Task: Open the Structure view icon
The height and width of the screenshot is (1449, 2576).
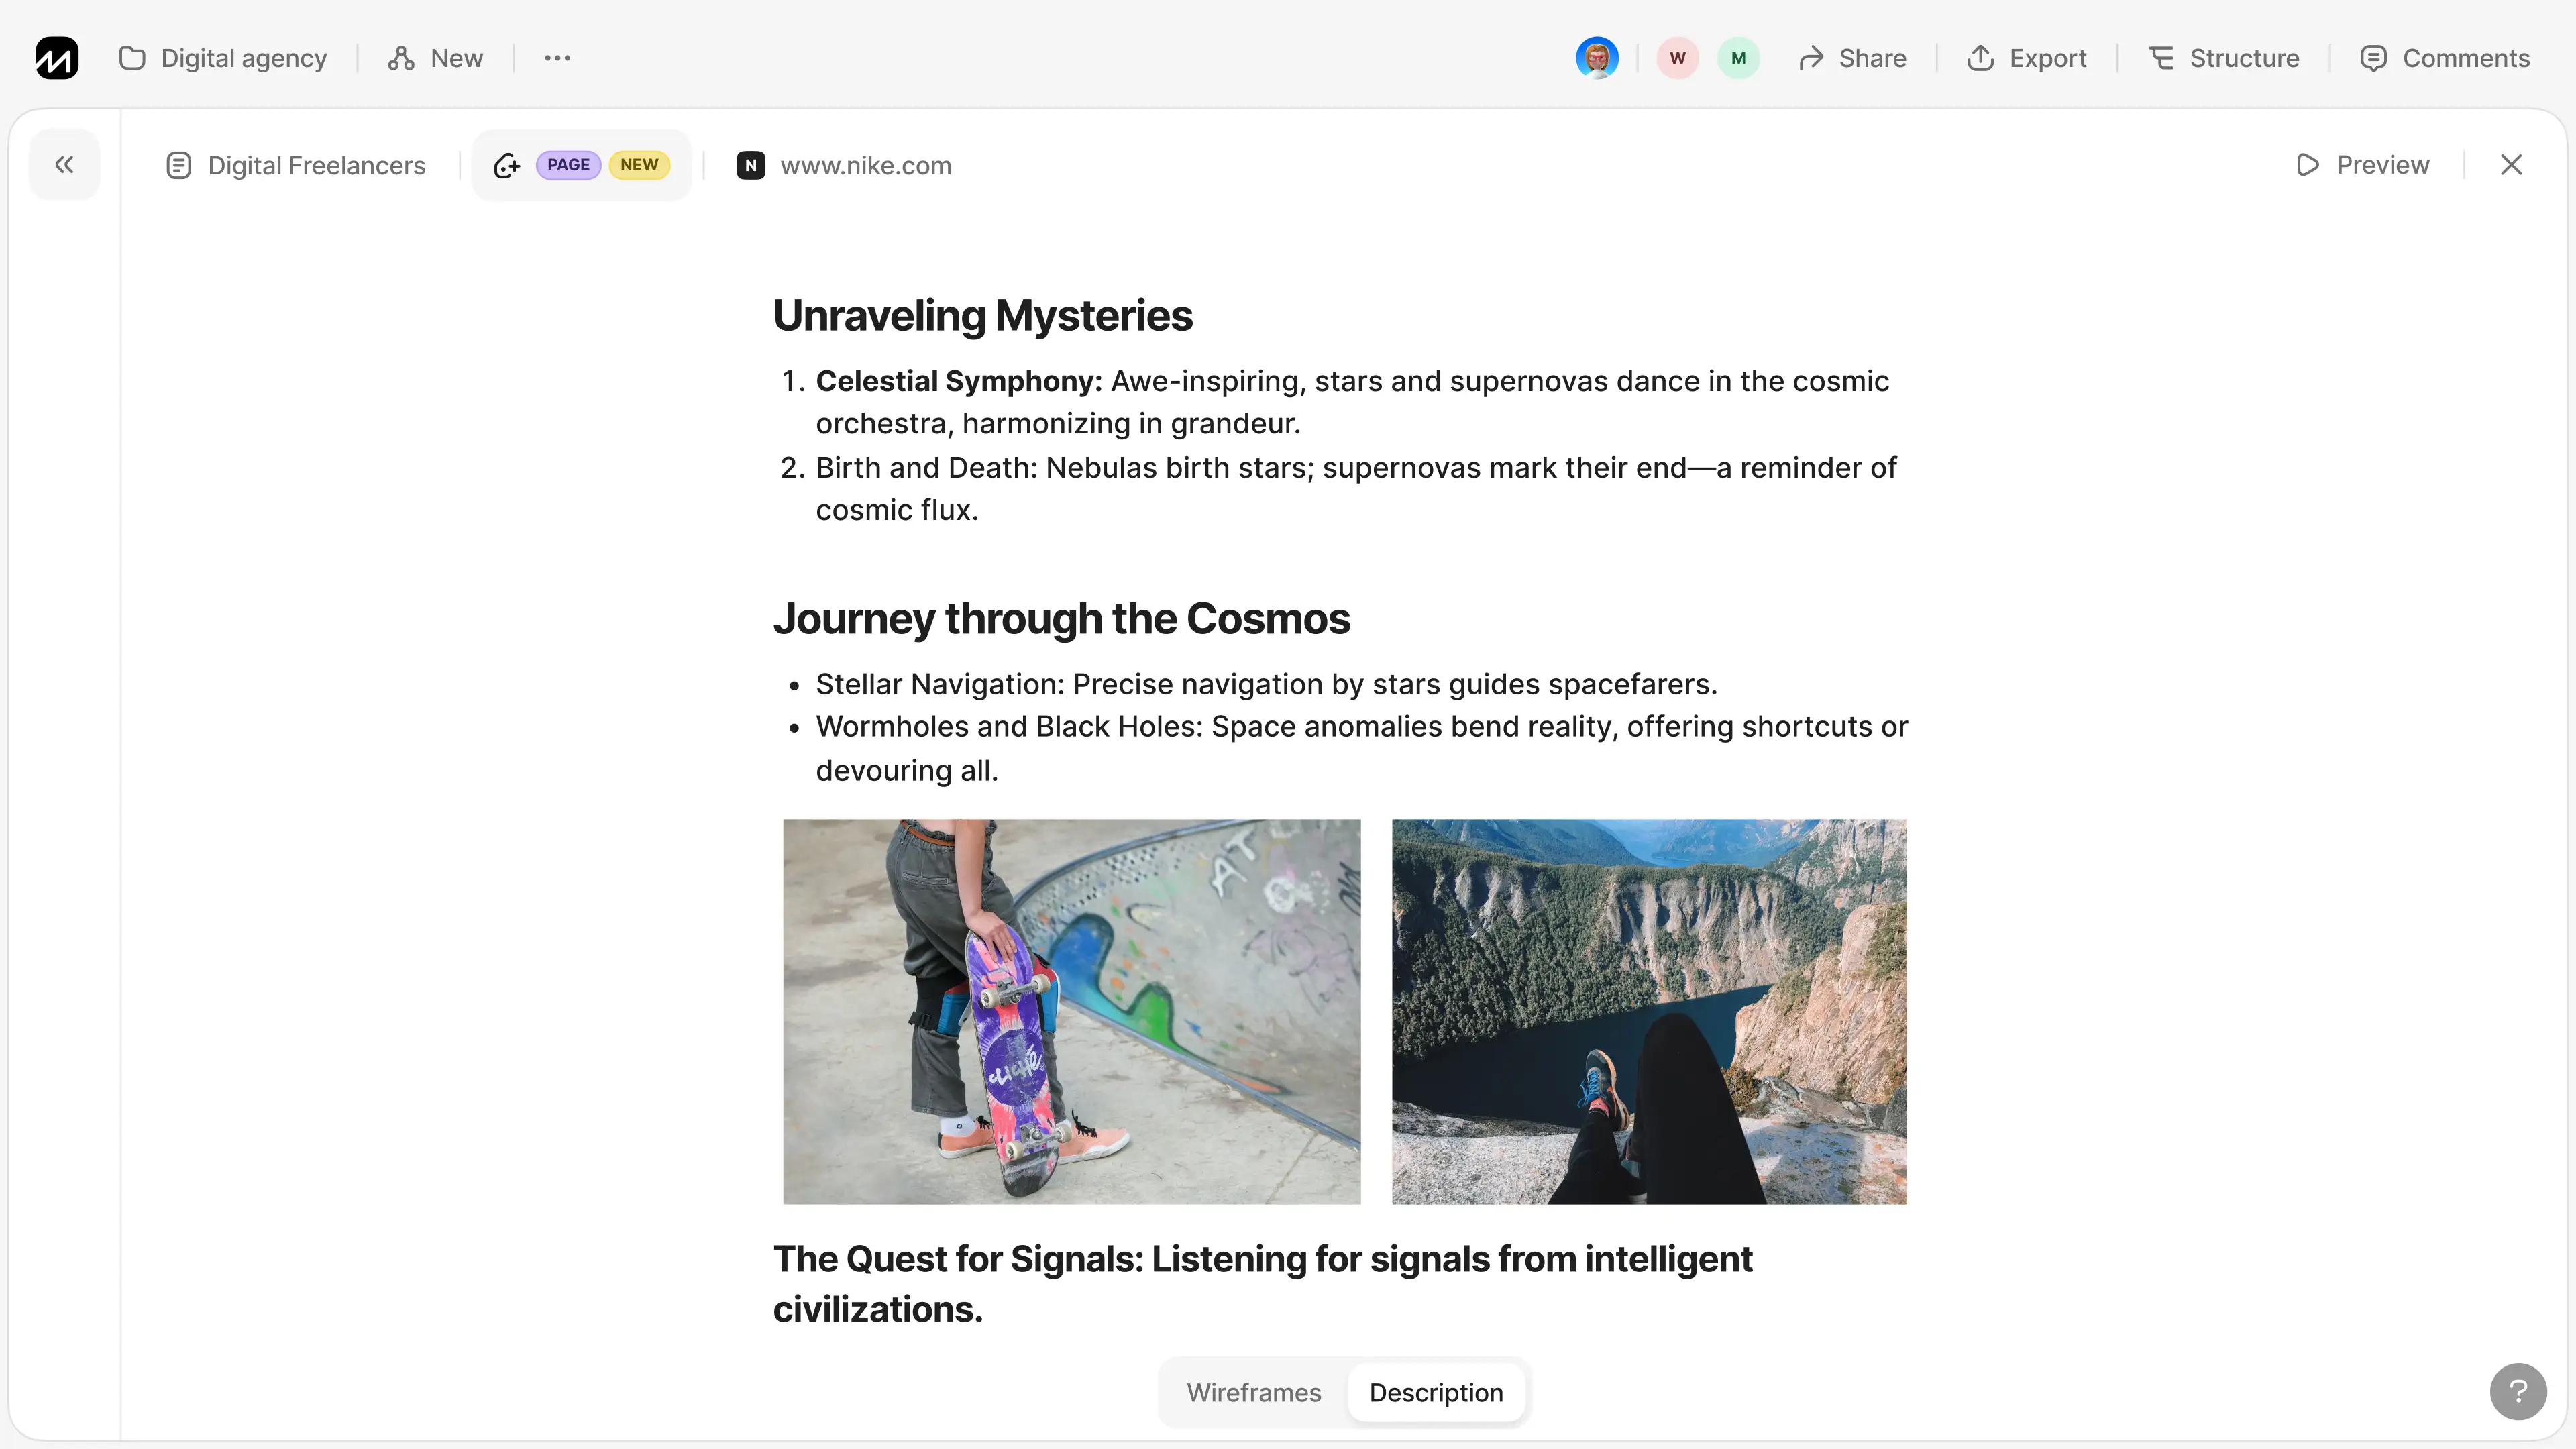Action: click(2163, 57)
